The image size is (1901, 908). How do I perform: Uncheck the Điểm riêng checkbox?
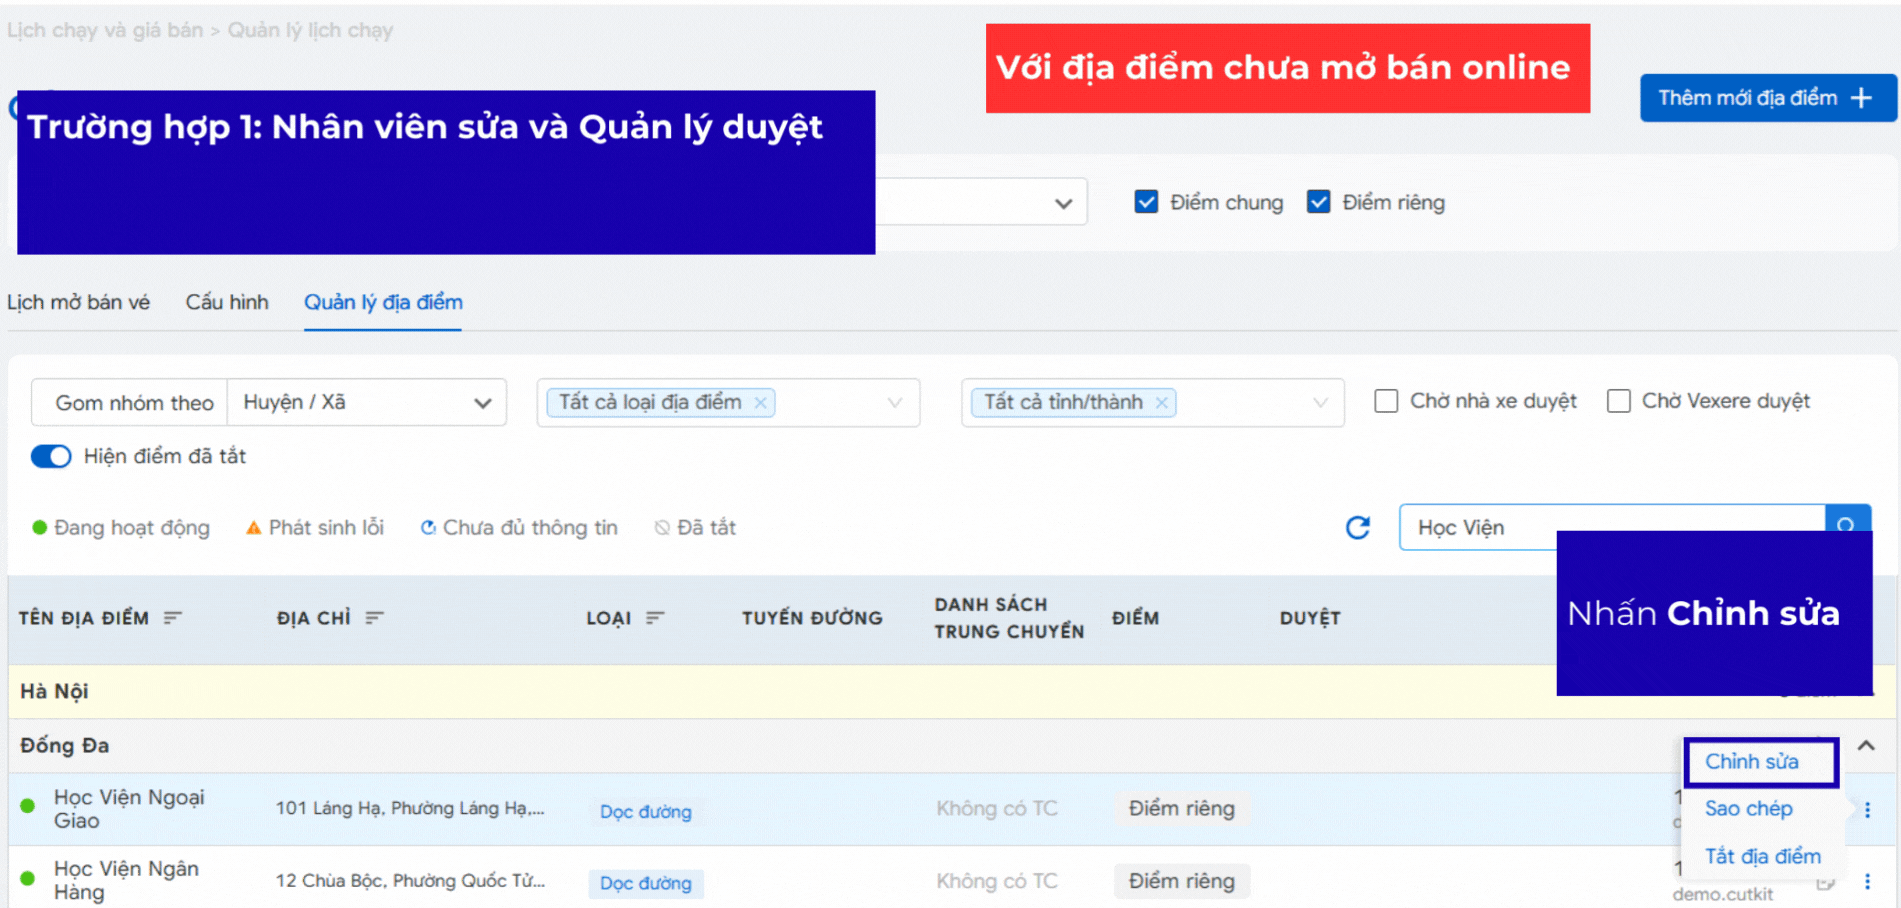tap(1318, 202)
